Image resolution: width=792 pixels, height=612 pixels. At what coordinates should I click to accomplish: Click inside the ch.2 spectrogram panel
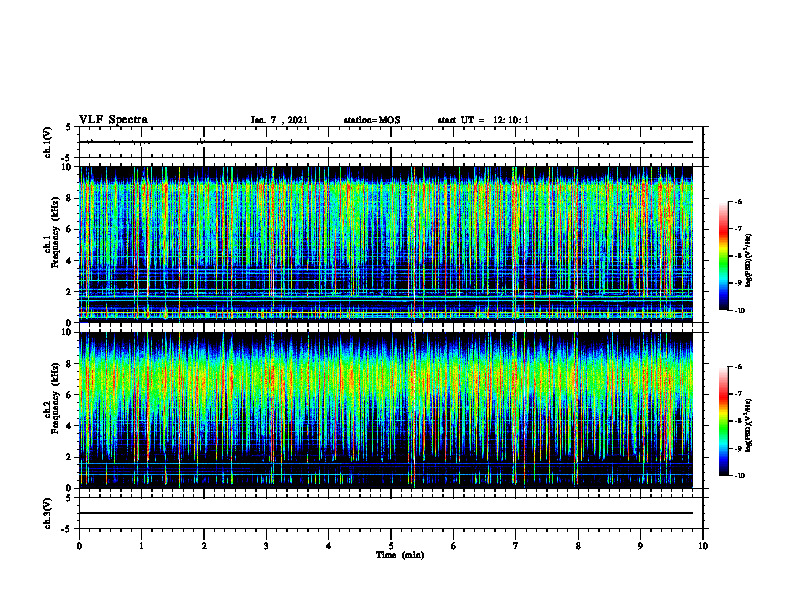click(x=386, y=410)
